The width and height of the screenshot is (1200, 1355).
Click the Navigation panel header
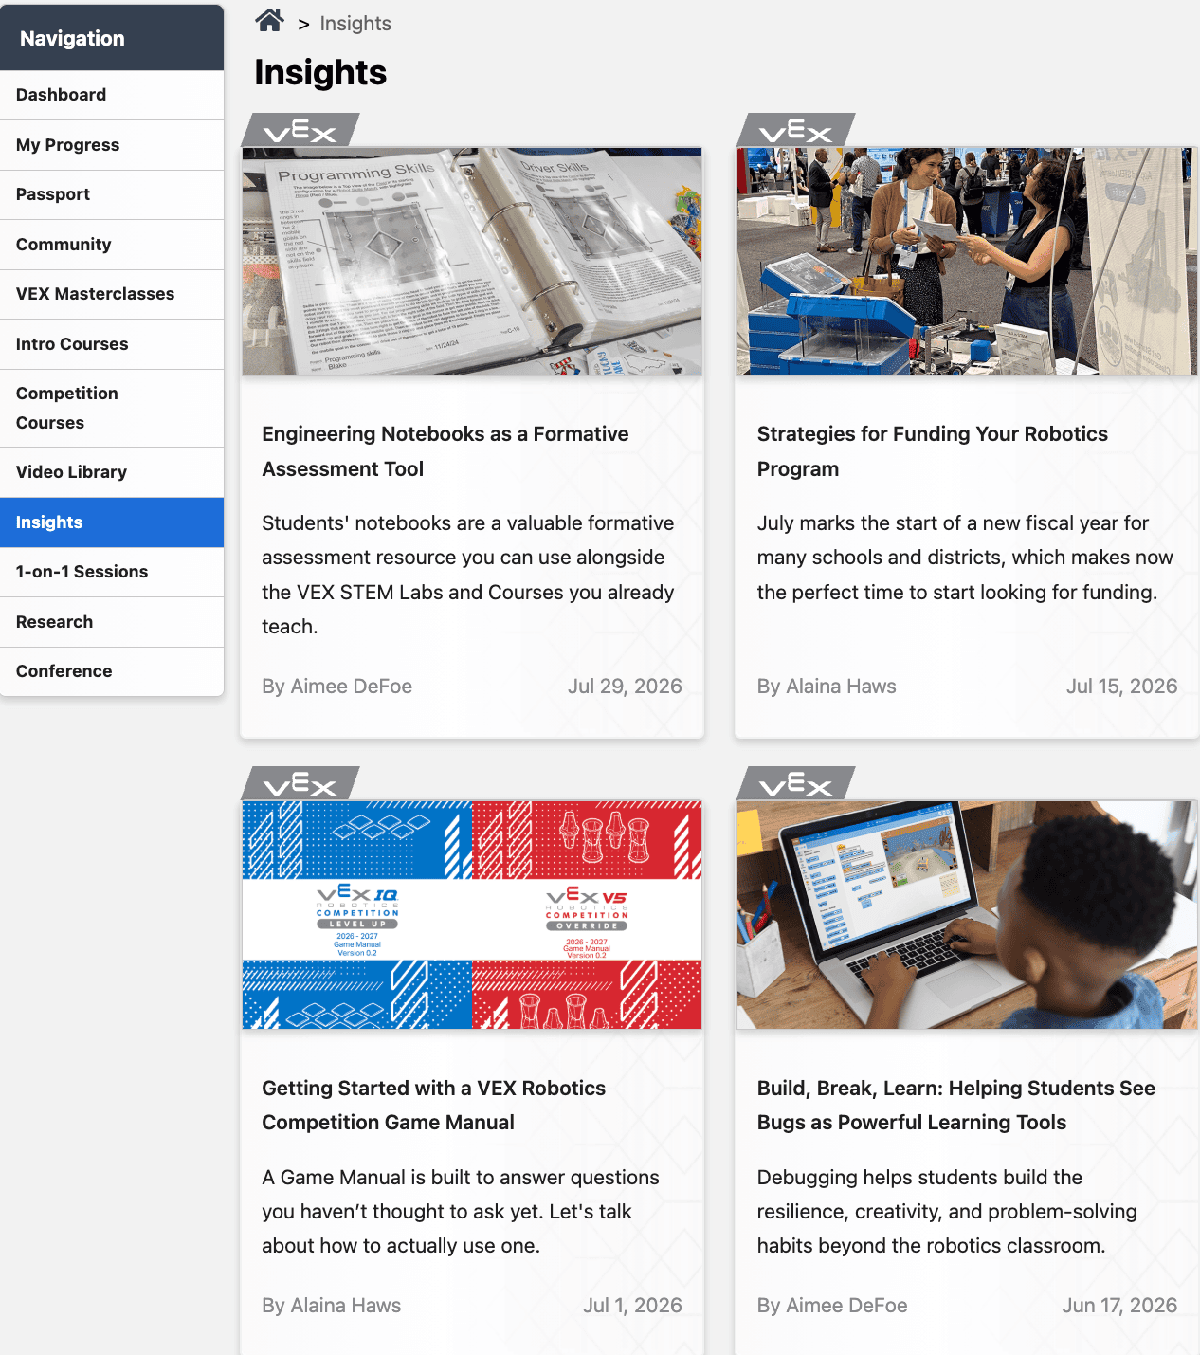click(x=112, y=38)
